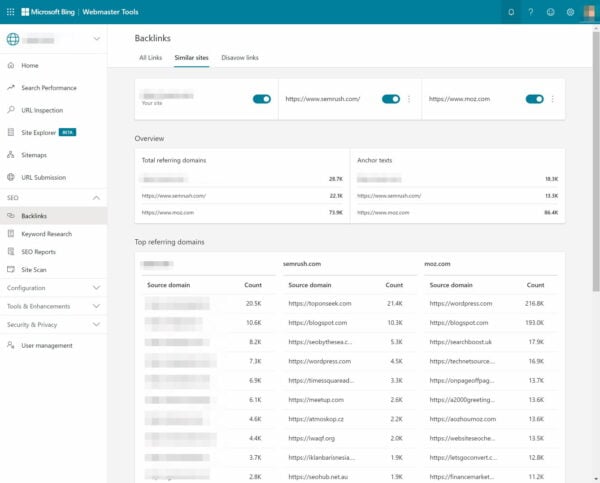The image size is (600, 483).
Task: Expand the Configuration section
Action: (96, 288)
